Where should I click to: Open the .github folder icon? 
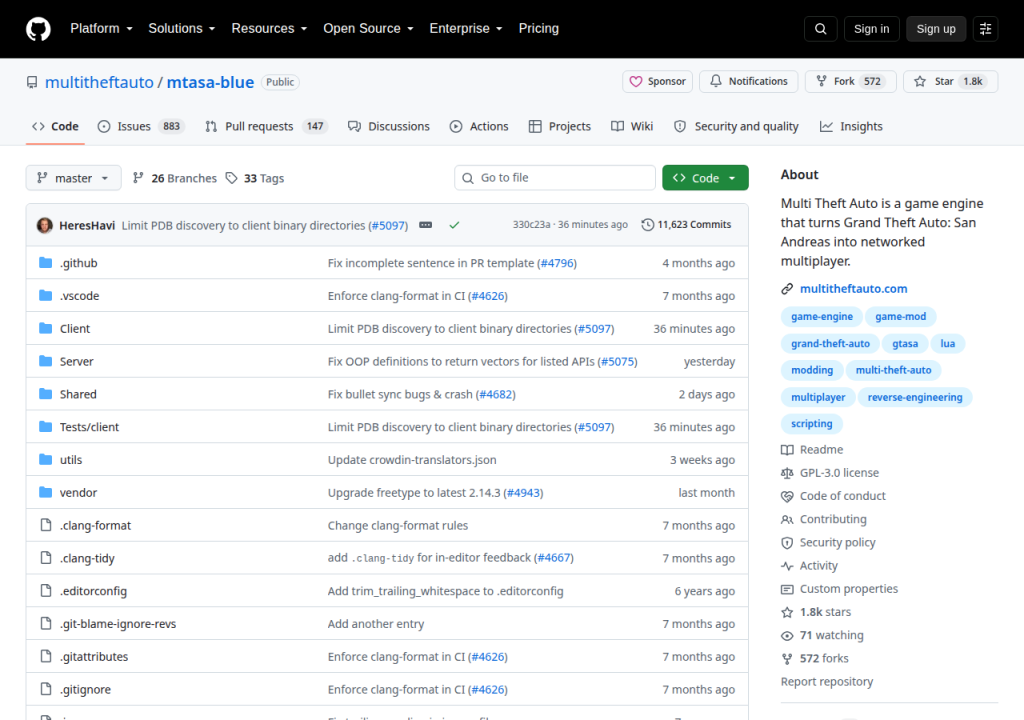pyautogui.click(x=46, y=263)
